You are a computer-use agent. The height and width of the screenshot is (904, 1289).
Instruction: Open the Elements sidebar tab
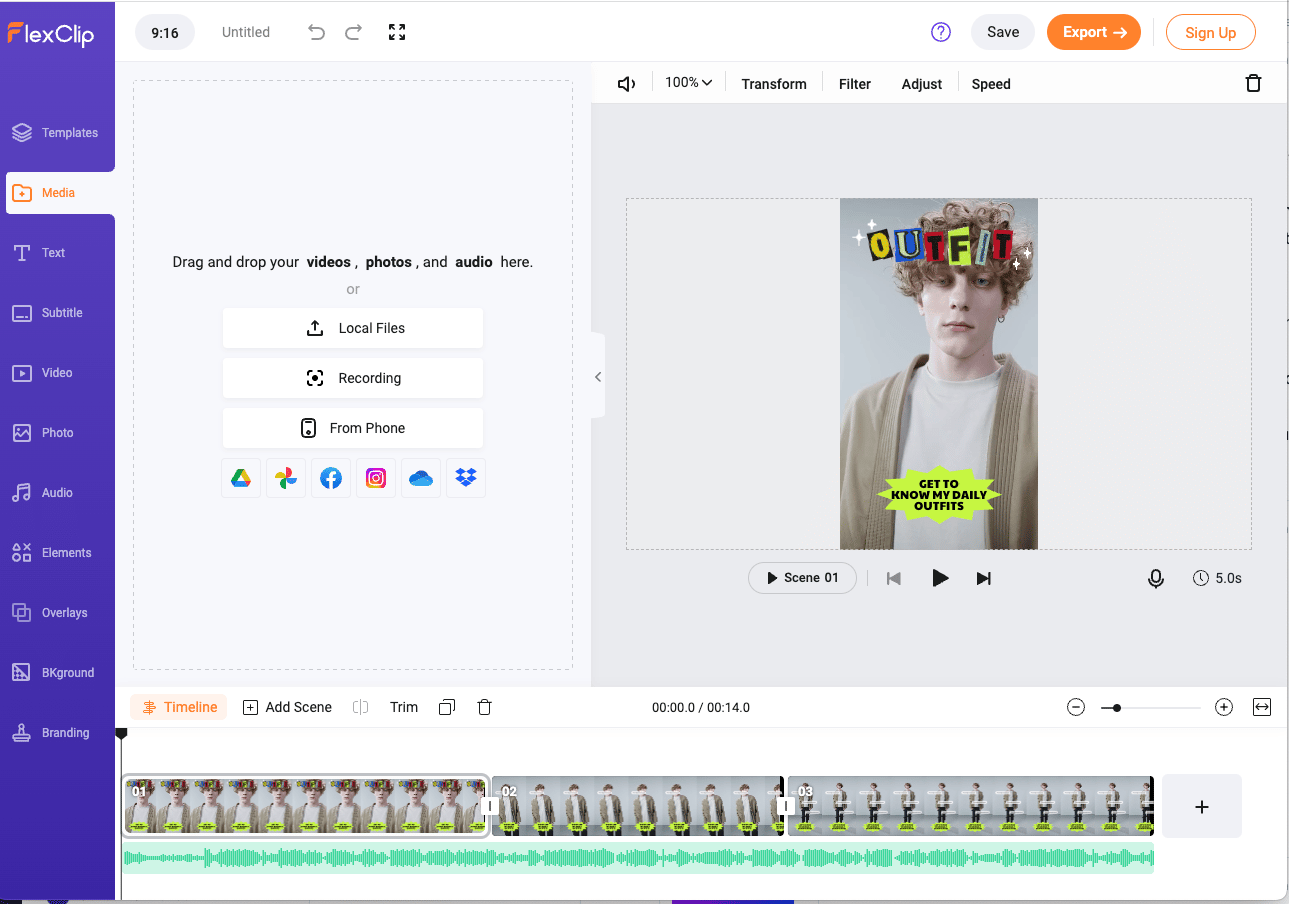[57, 553]
